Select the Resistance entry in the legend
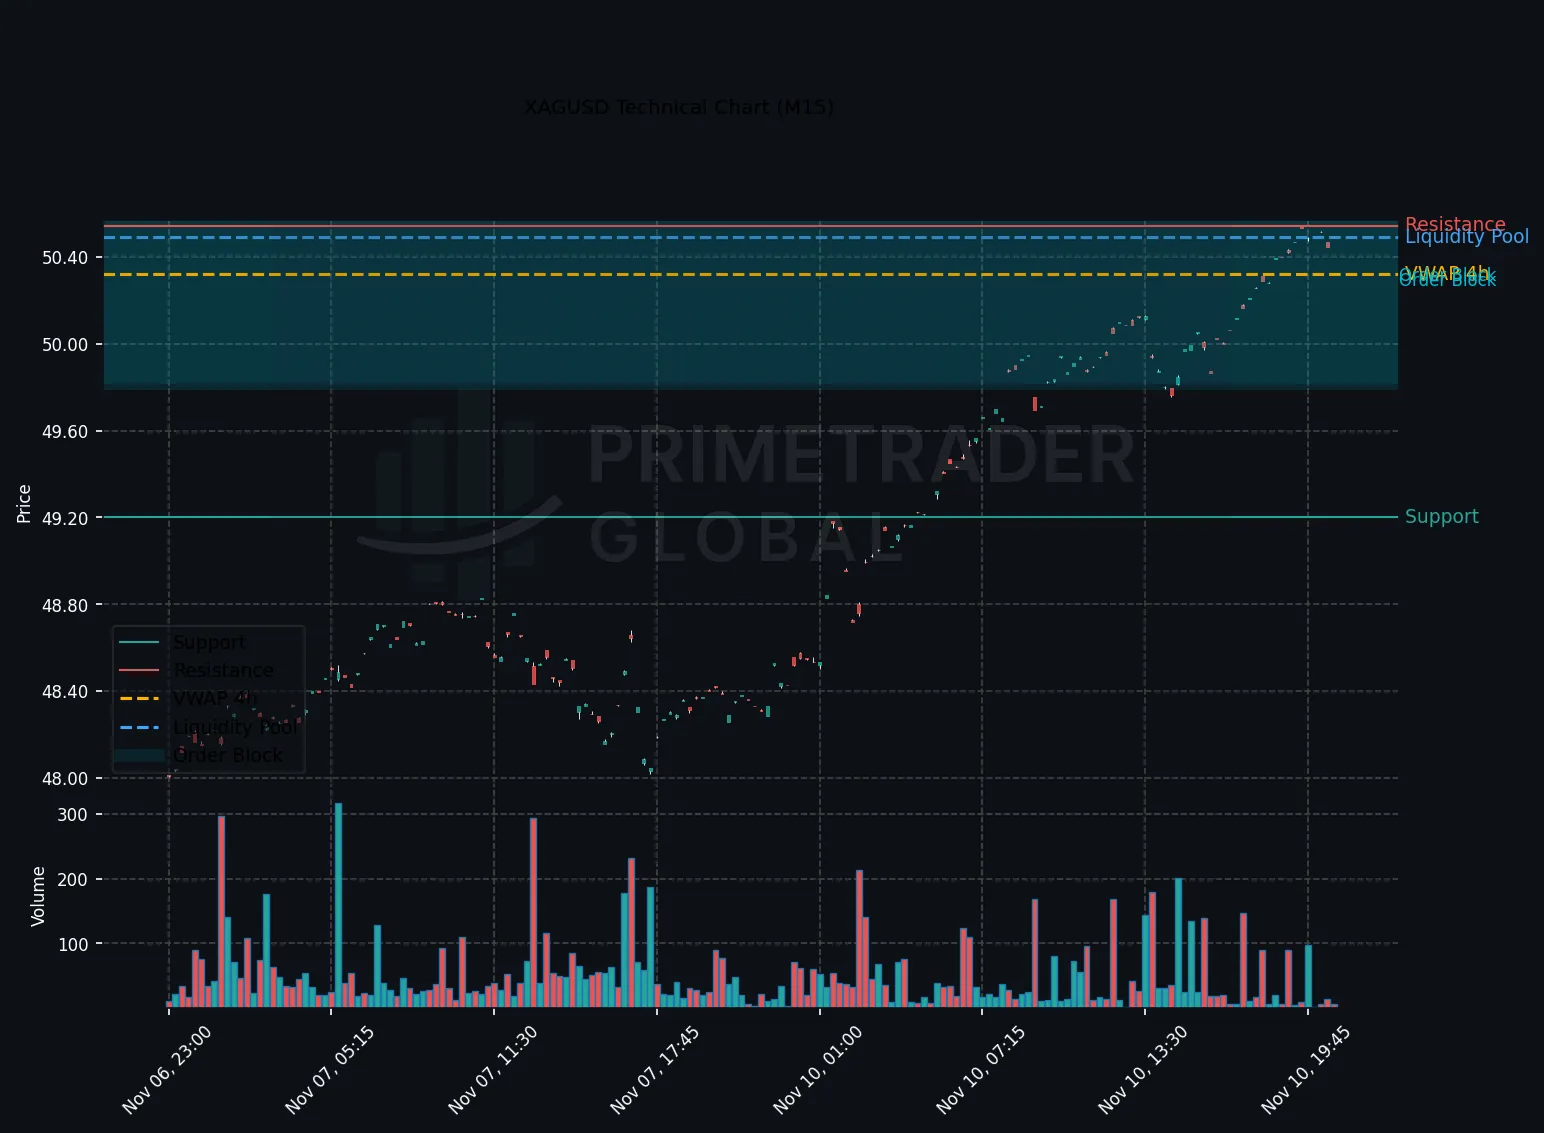Viewport: 1544px width, 1133px height. (223, 671)
